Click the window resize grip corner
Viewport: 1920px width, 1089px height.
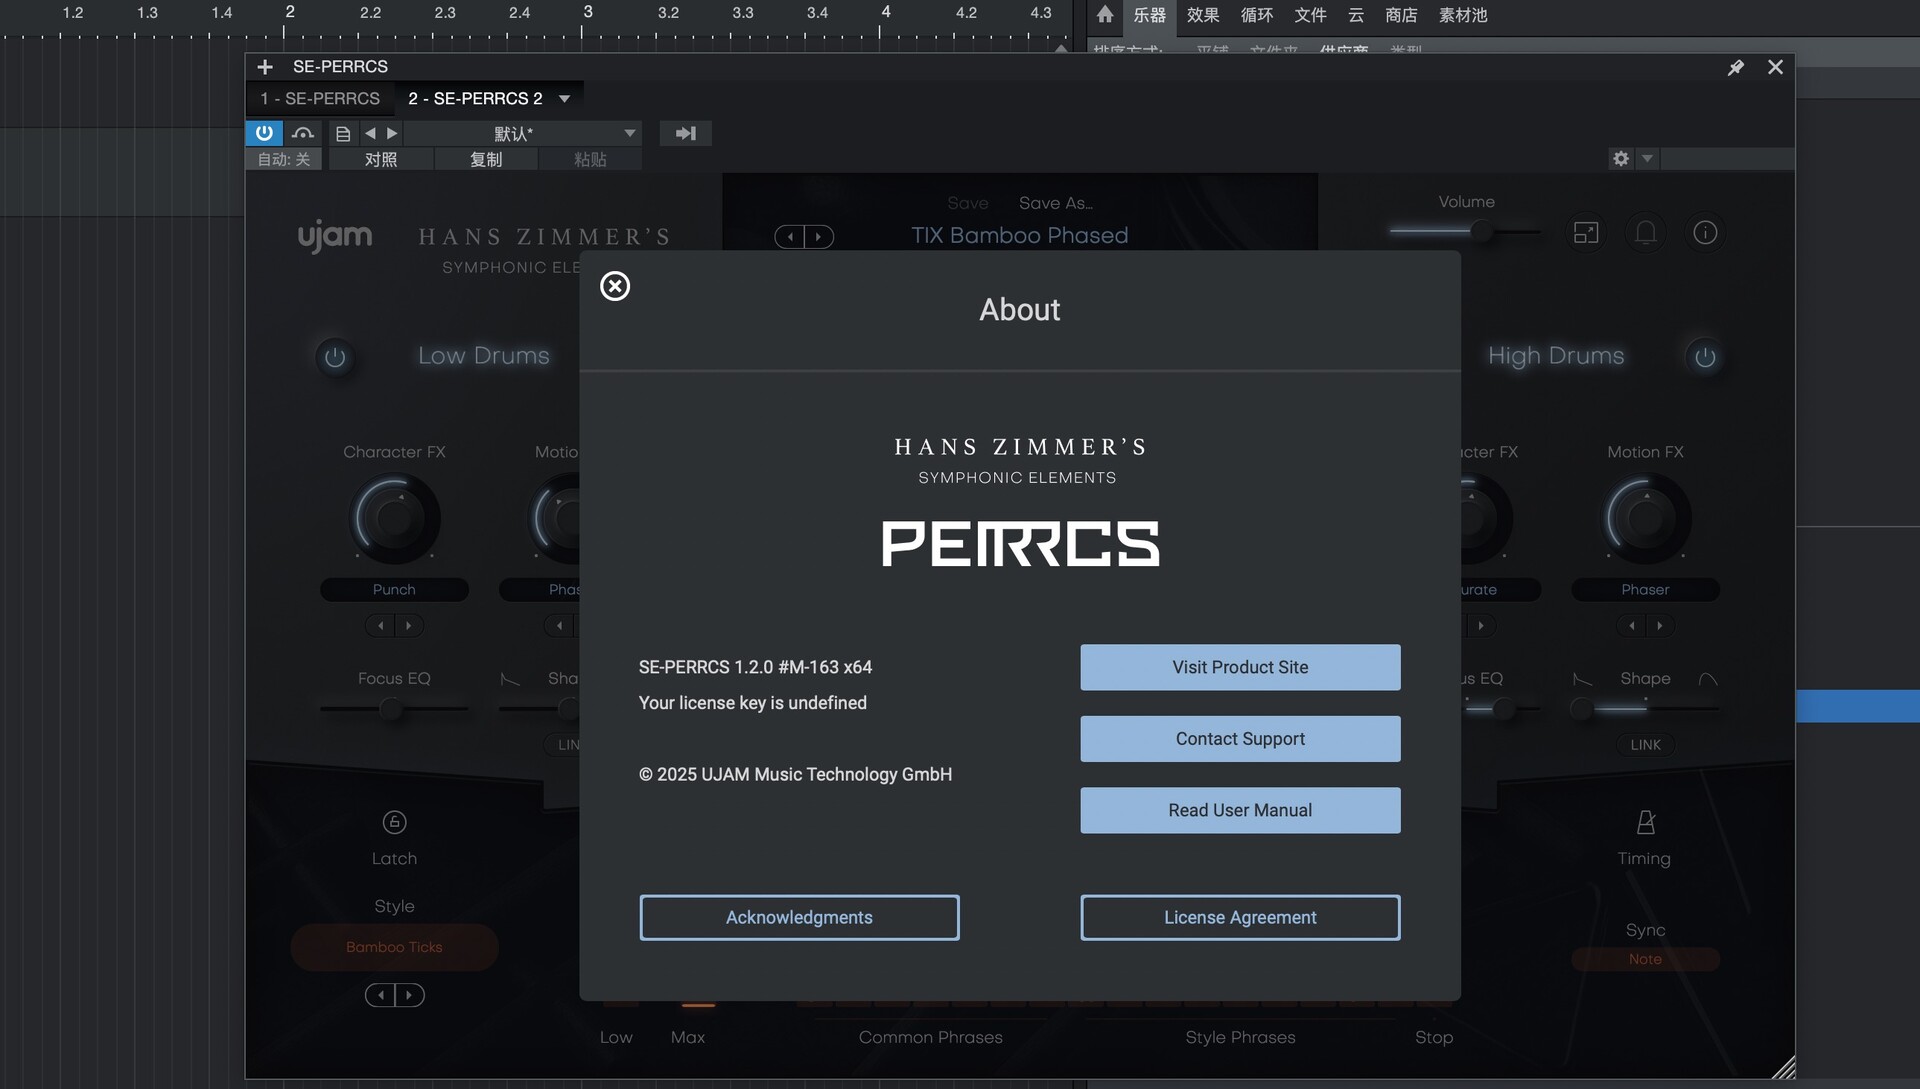click(x=1783, y=1068)
